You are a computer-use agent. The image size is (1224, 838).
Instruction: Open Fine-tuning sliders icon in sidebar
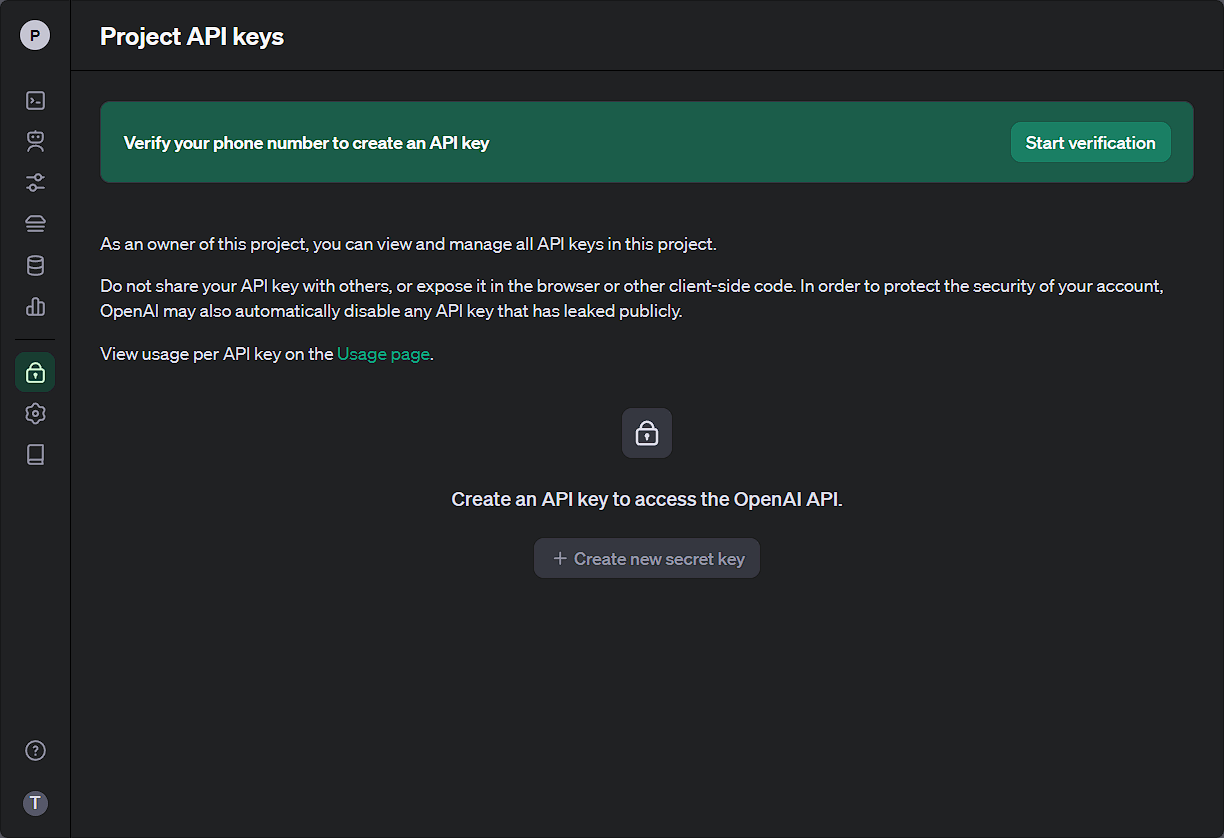35,183
